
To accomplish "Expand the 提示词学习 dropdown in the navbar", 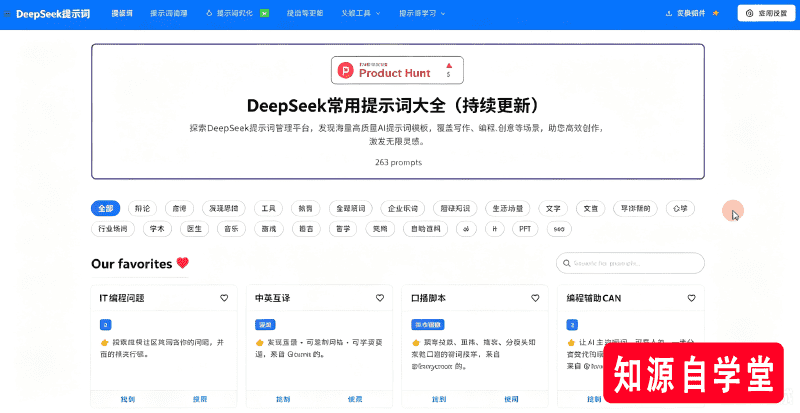I will tap(422, 13).
